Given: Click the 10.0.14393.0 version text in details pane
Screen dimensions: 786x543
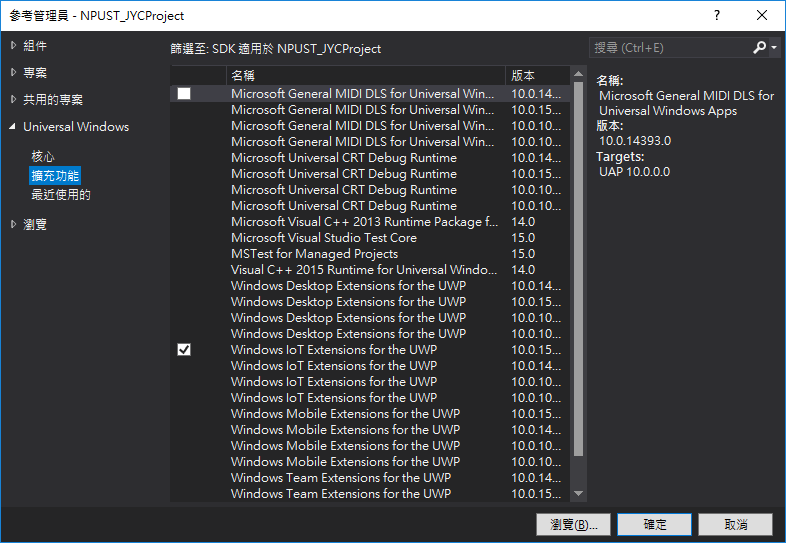Looking at the screenshot, I should 635,141.
